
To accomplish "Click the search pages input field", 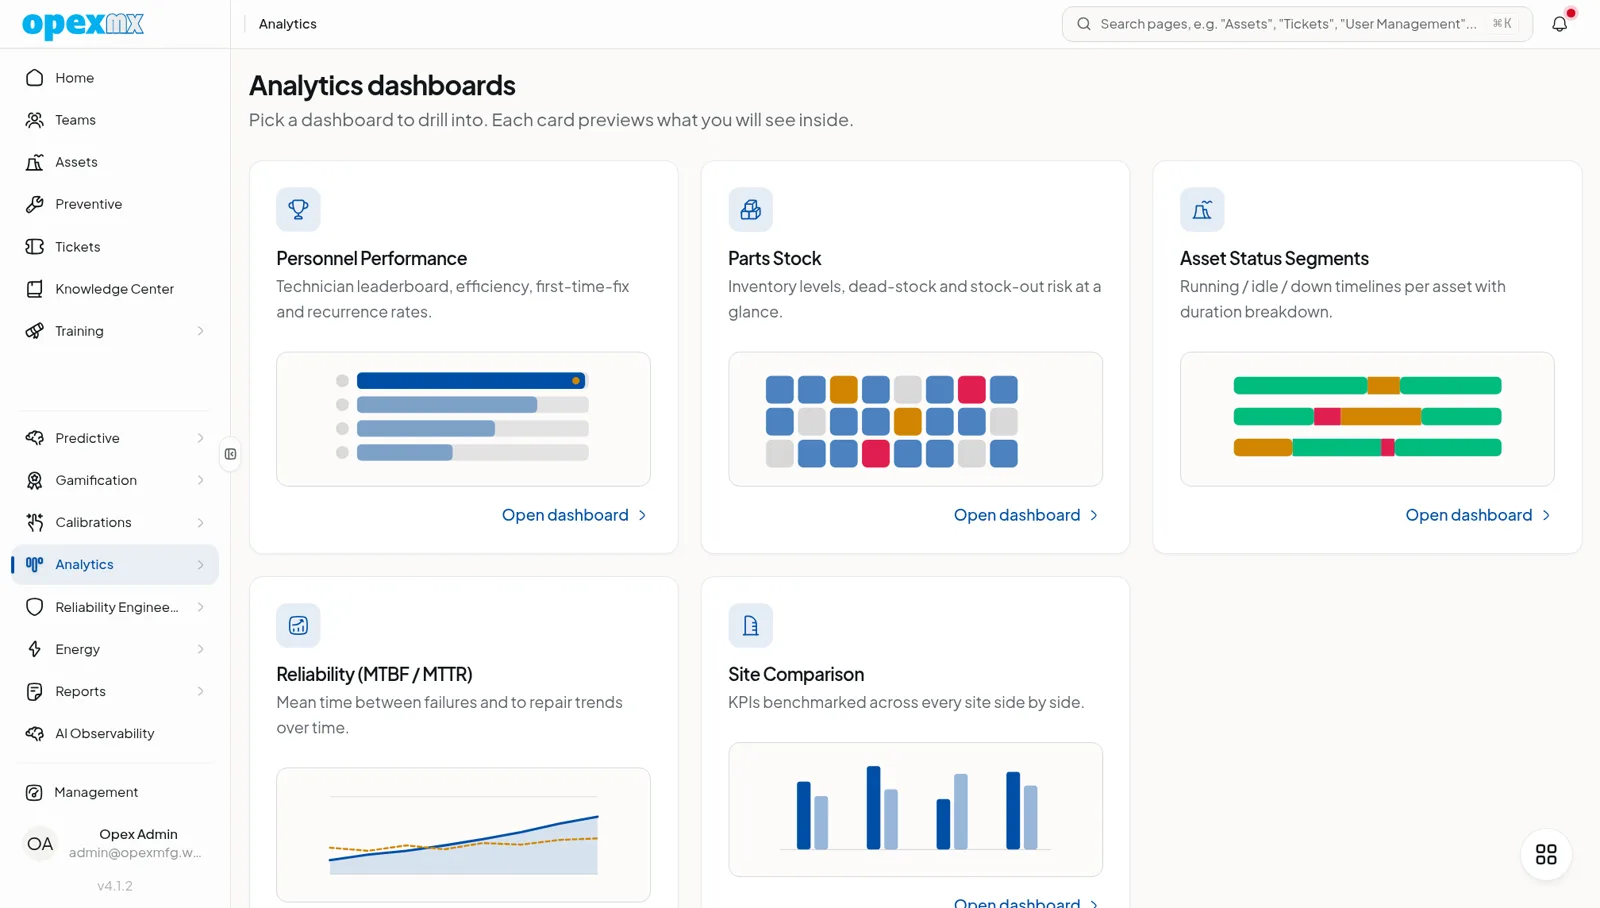I will pyautogui.click(x=1297, y=24).
